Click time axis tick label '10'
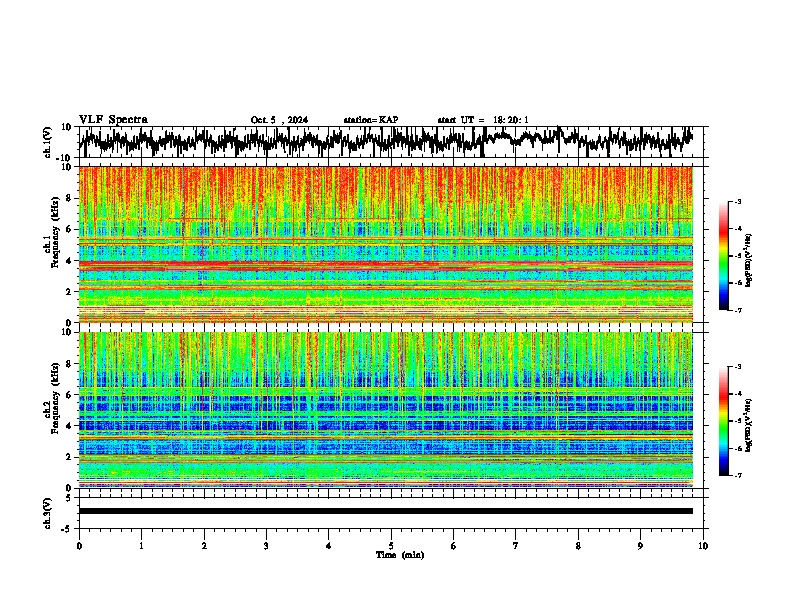The height and width of the screenshot is (612, 792). pos(703,546)
